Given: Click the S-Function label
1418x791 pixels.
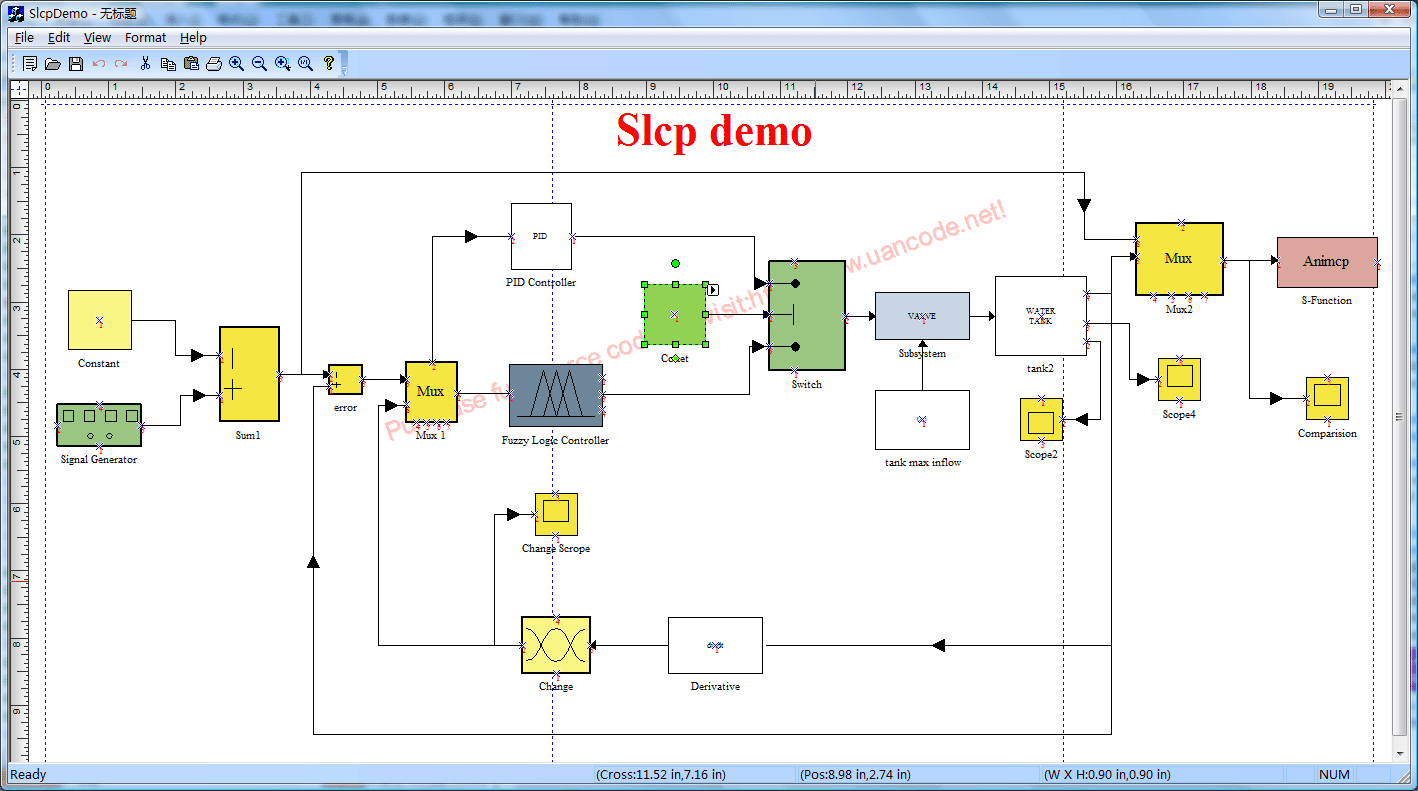Looking at the screenshot, I should point(1327,300).
